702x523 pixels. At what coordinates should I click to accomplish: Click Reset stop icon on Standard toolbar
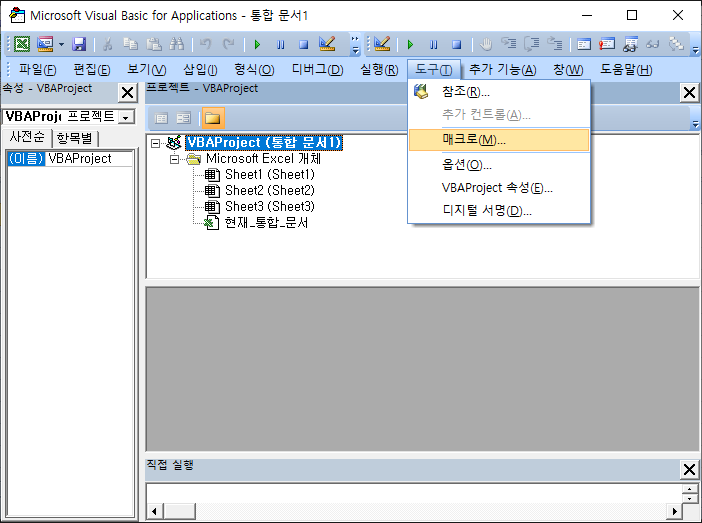coord(304,44)
